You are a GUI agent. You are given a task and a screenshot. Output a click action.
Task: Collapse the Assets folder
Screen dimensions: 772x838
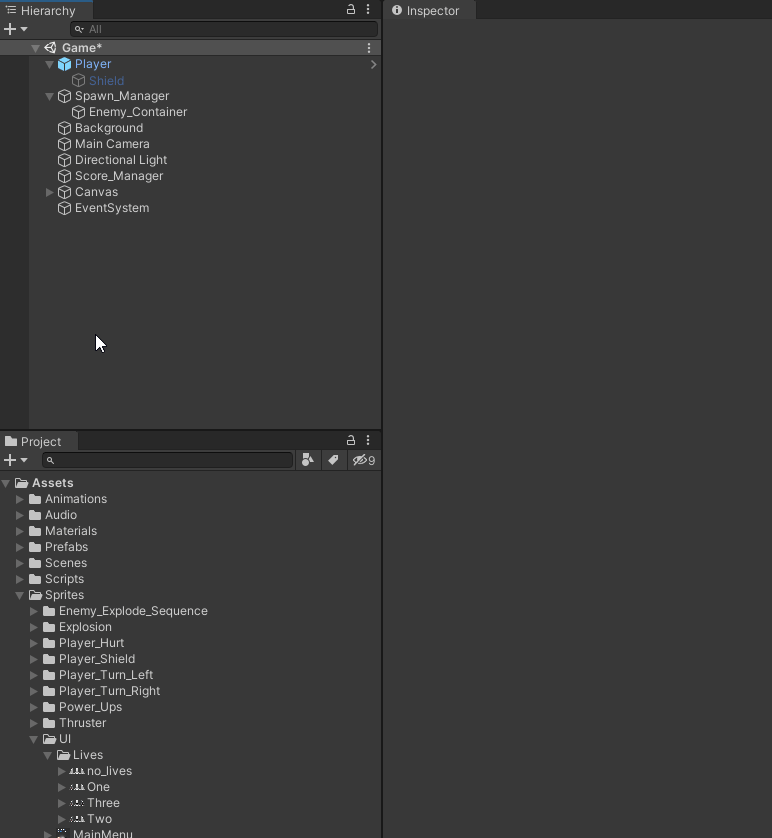point(6,483)
